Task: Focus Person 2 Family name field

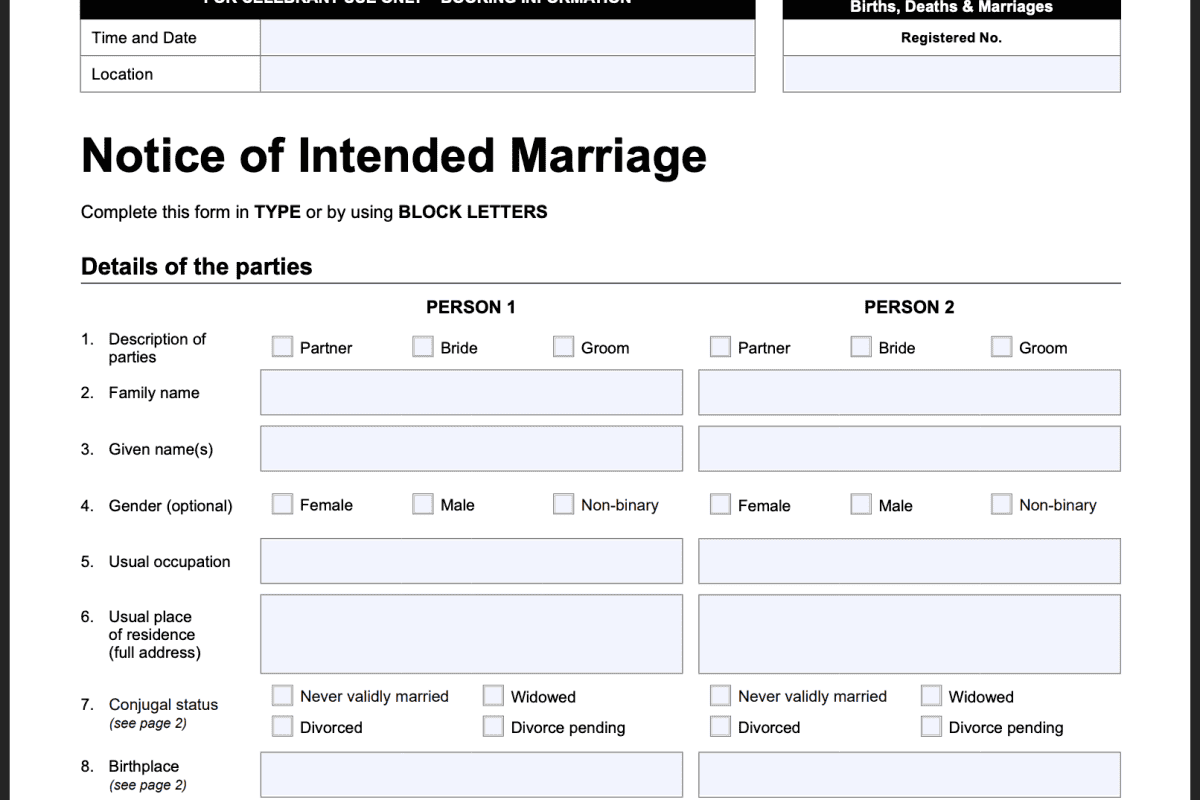Action: pyautogui.click(x=909, y=392)
